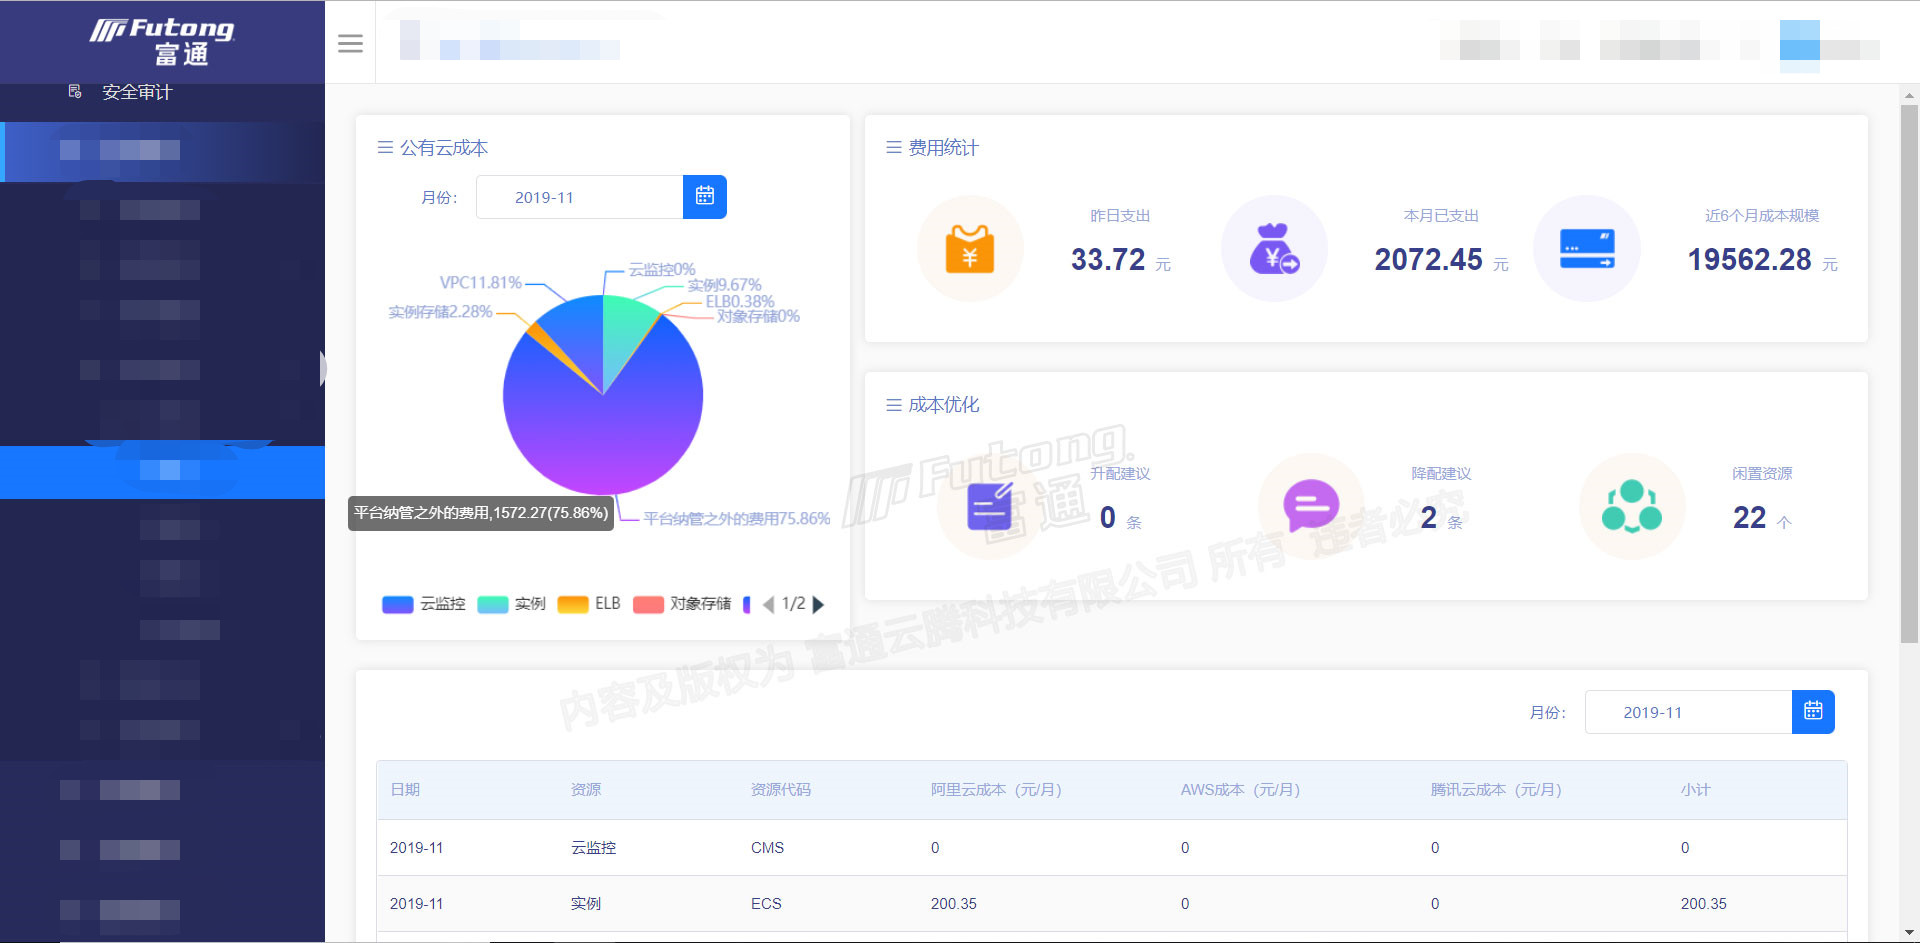Collapse sidebar using the edge handle arrow
Viewport: 1920px width, 943px height.
click(x=322, y=368)
